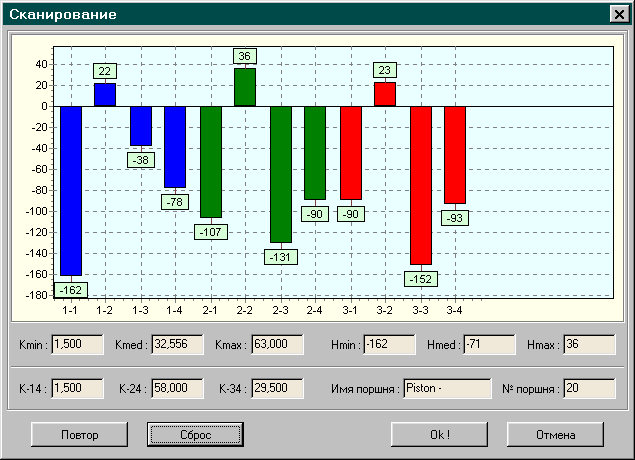Close the Сканирование dialog window
The width and height of the screenshot is (635, 460).
pos(617,15)
